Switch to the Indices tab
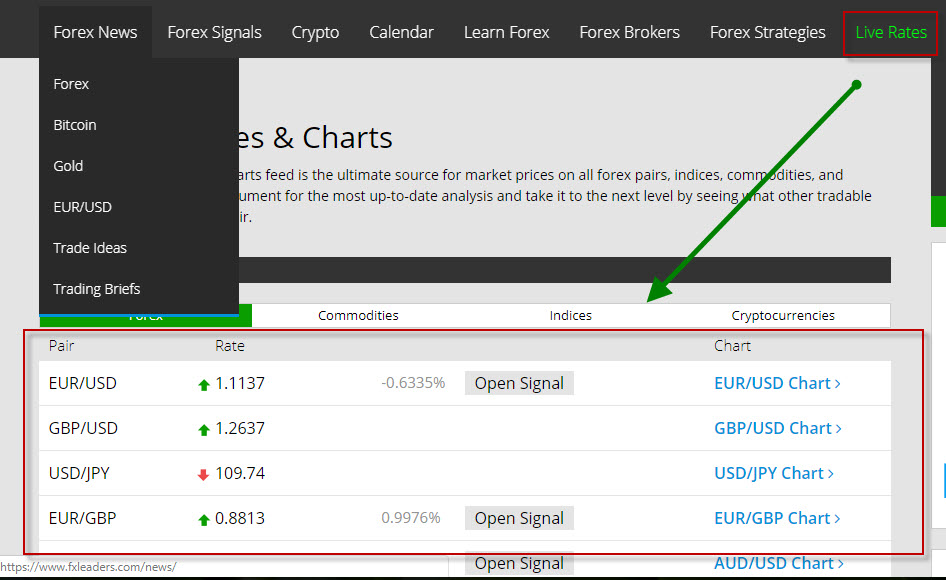946x580 pixels. point(570,315)
